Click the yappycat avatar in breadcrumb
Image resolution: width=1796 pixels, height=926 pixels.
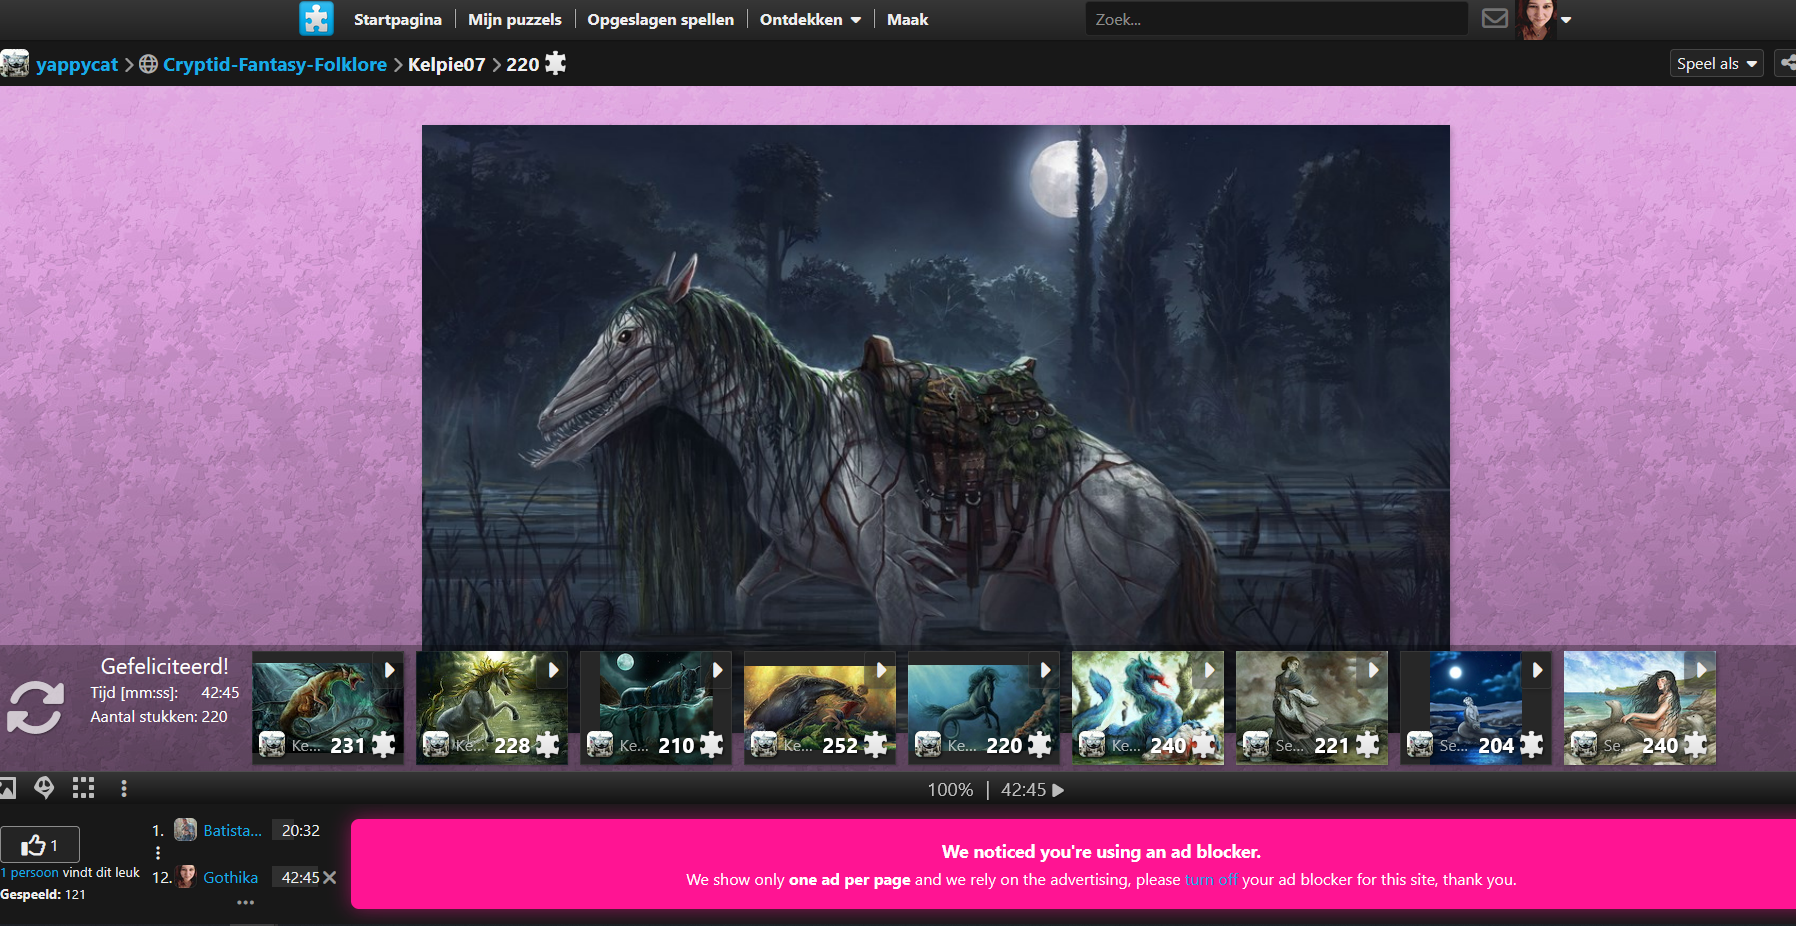coord(15,64)
